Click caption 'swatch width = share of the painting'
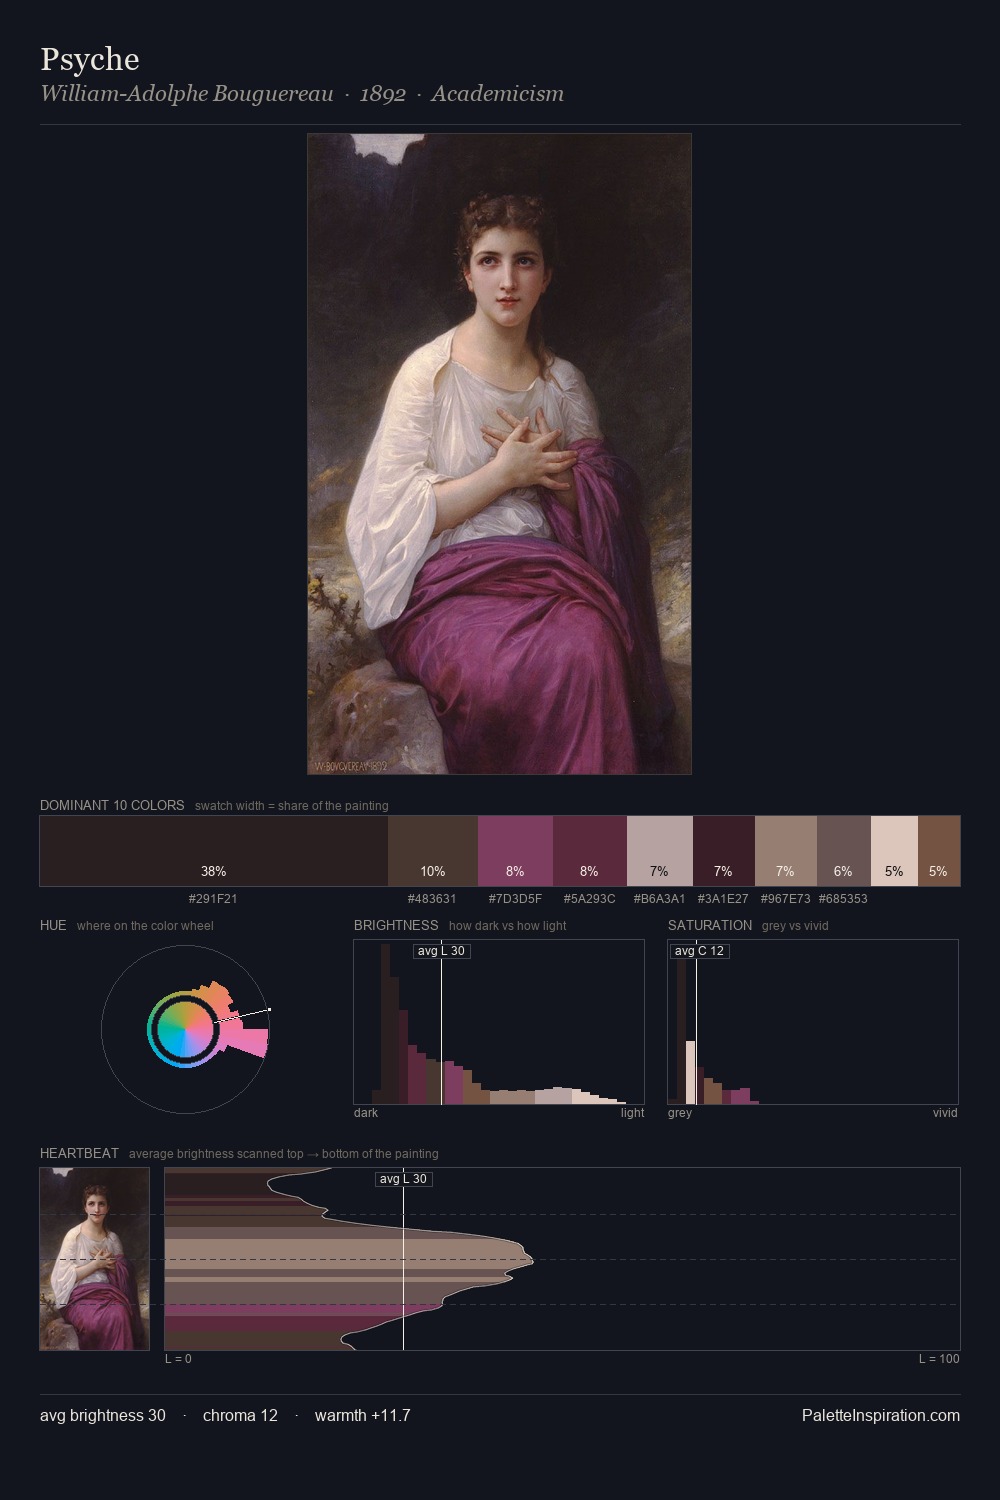1000x1500 pixels. [291, 806]
